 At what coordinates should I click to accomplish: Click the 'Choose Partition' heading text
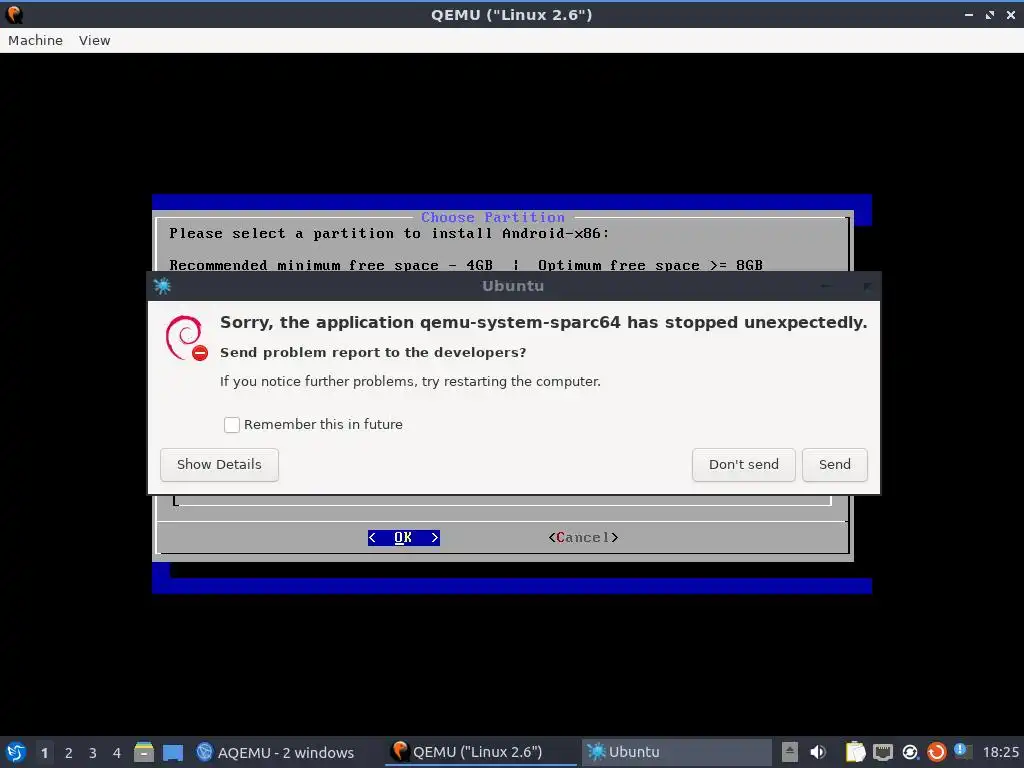pyautogui.click(x=492, y=217)
